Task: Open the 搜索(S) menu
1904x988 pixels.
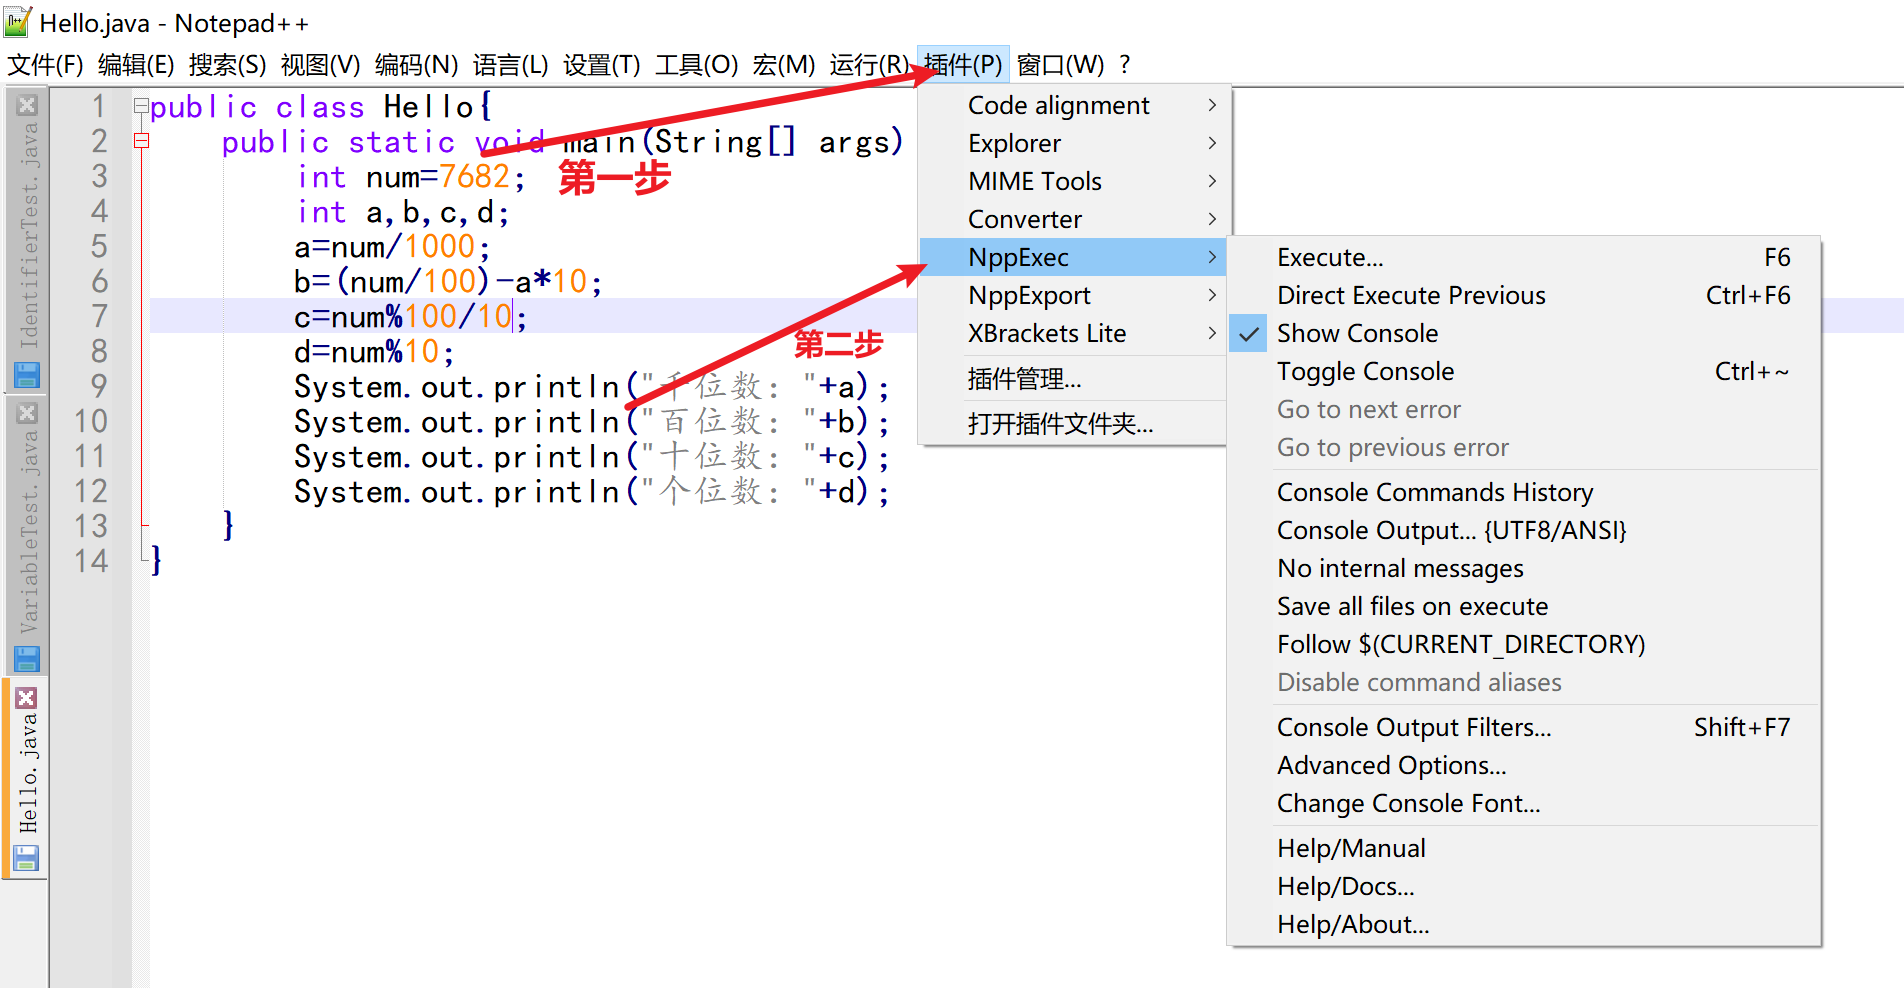Action: tap(227, 65)
